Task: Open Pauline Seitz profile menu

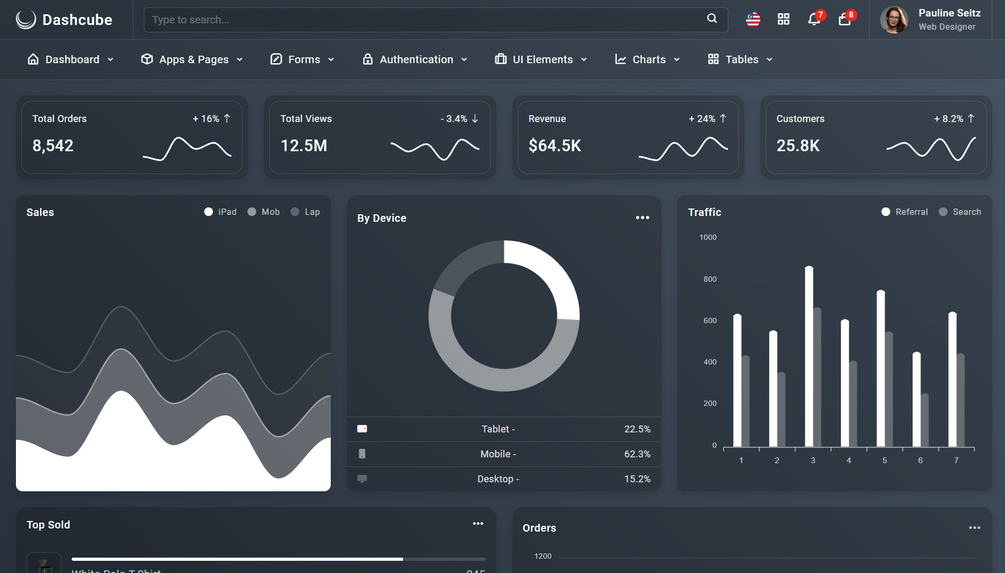Action: point(931,20)
